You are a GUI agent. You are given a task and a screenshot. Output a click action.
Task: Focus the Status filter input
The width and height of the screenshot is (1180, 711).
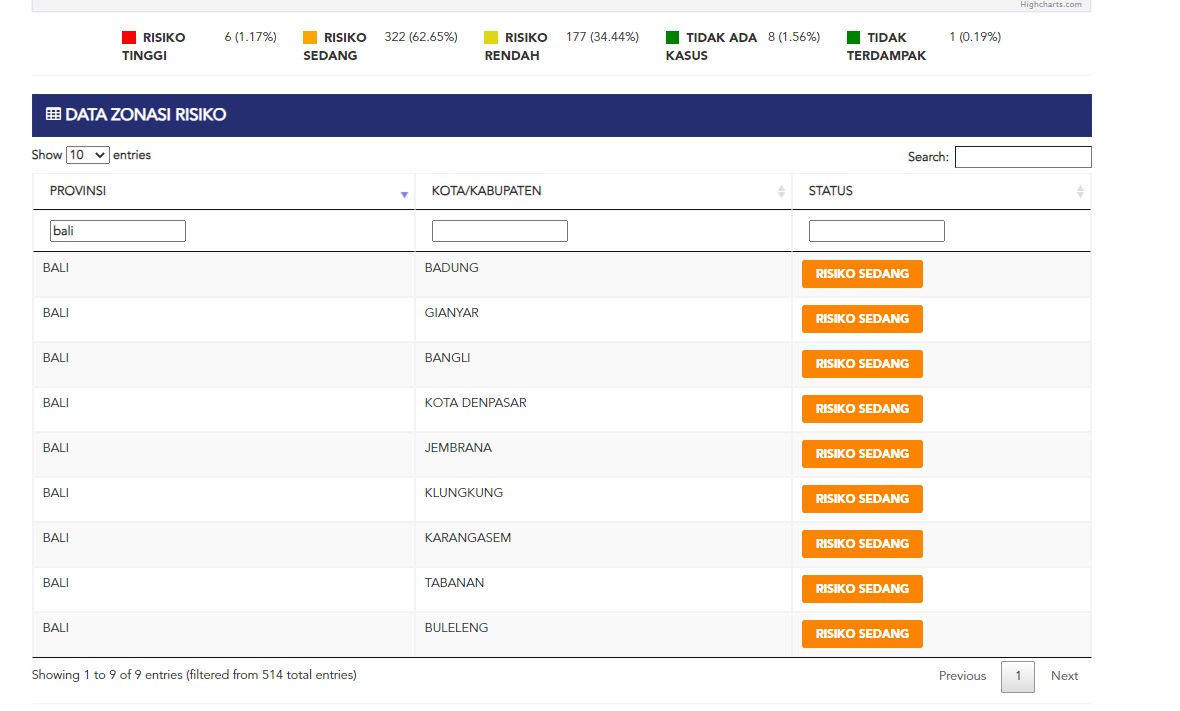876,231
